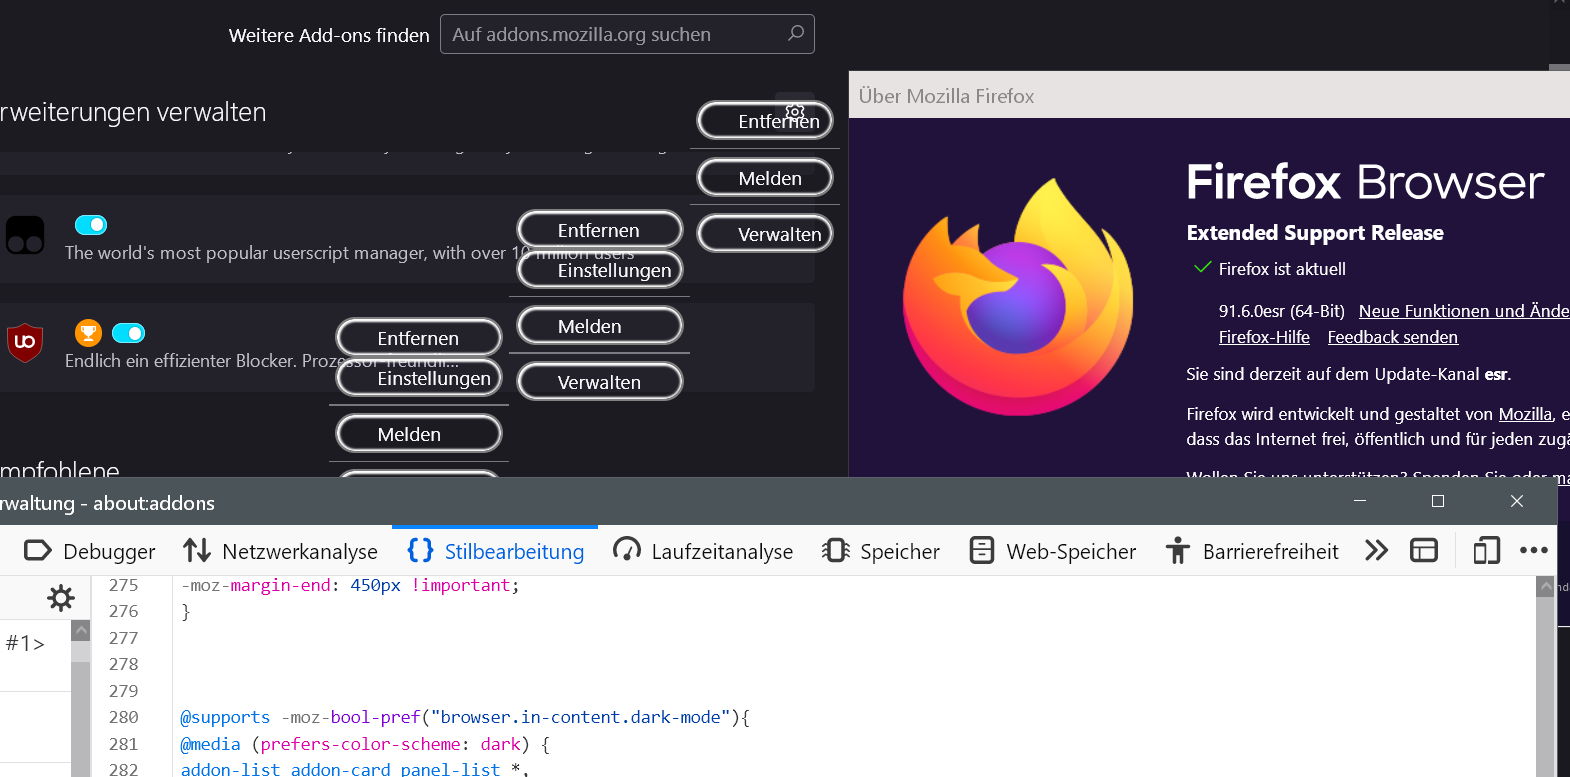Open the 'Neue Funktionen und Ände…' link

(x=1464, y=311)
